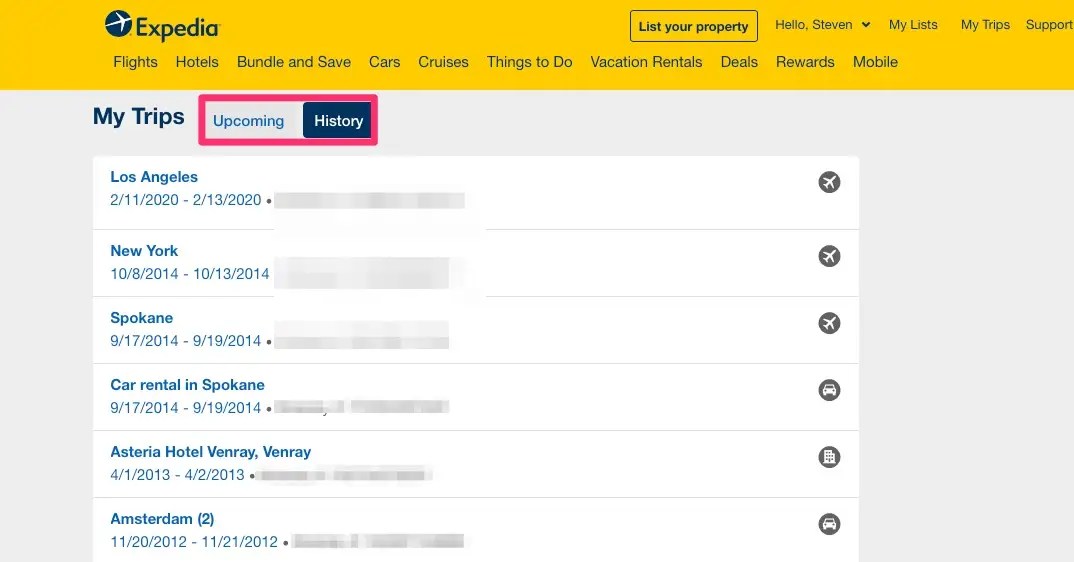This screenshot has height=562, width=1074.
Task: Open the Support link
Action: [1049, 25]
